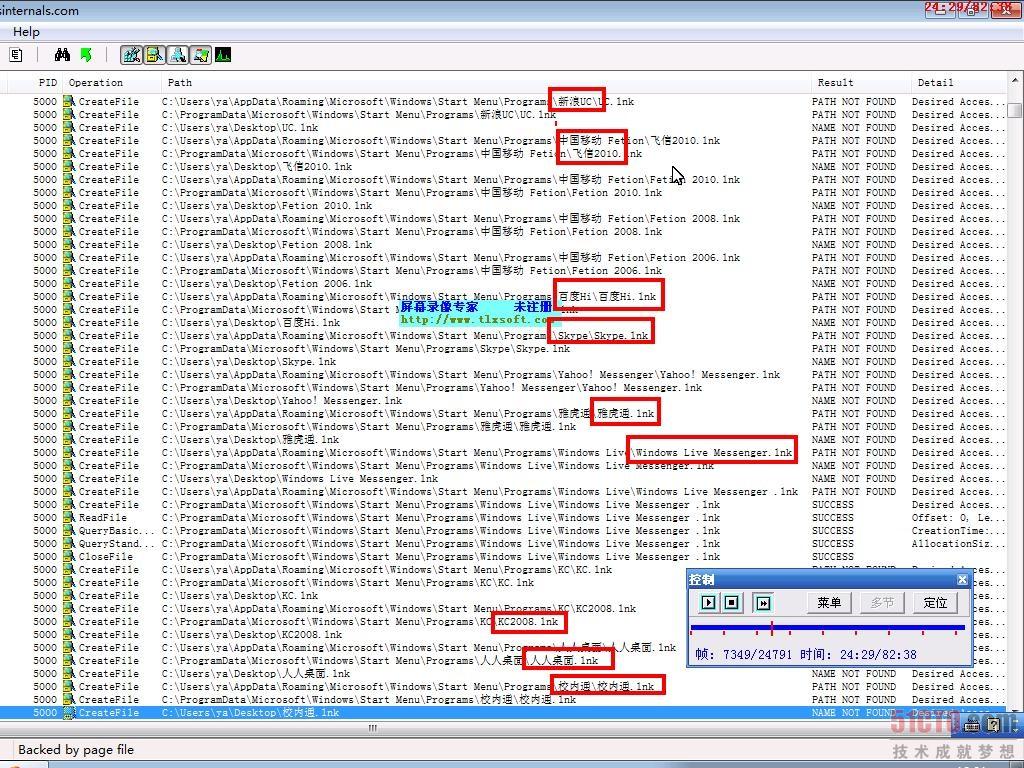Select path C:\Users\ya\Desktop\百度Hi.lnk
This screenshot has width=1024, height=768.
pos(251,323)
